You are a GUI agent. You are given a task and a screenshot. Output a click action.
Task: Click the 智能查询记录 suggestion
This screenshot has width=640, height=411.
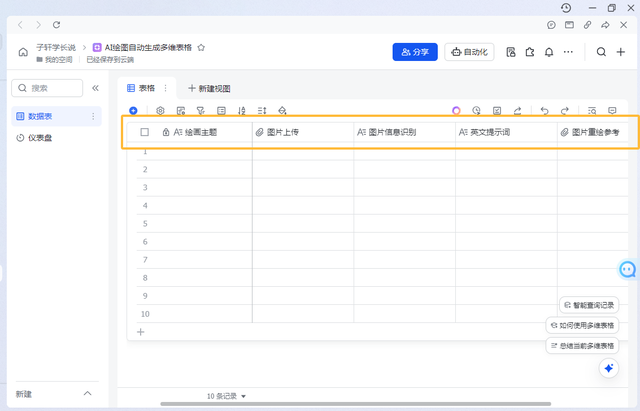coord(589,305)
